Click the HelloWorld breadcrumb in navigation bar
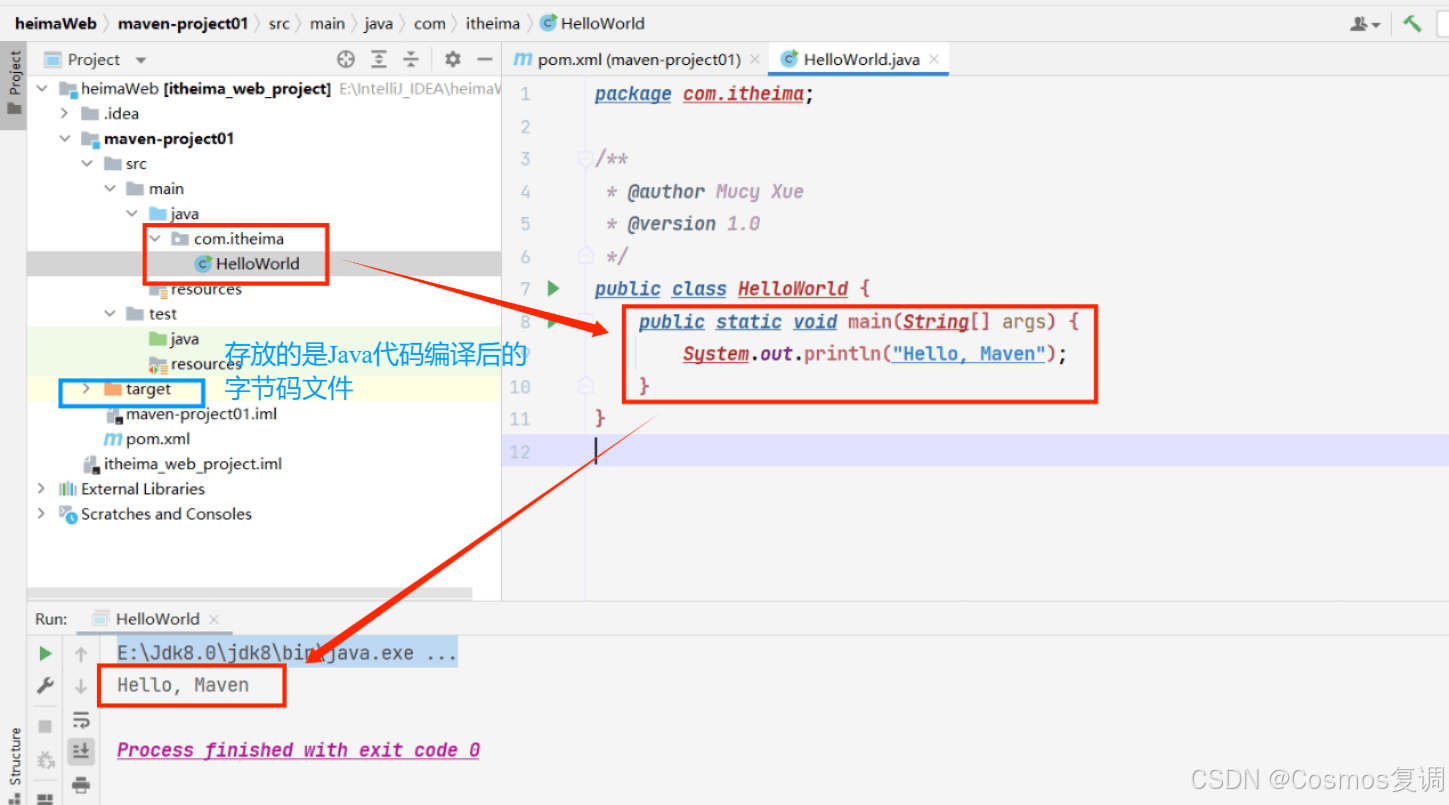The image size is (1449, 805). coord(592,23)
